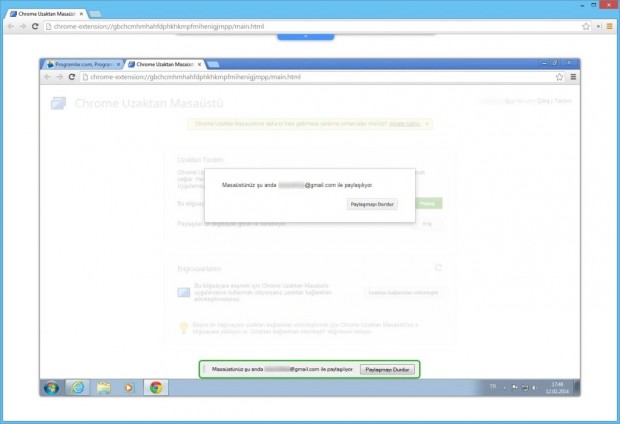Click Uzaktan bağlantıları etkinleştir button

[x=403, y=293]
